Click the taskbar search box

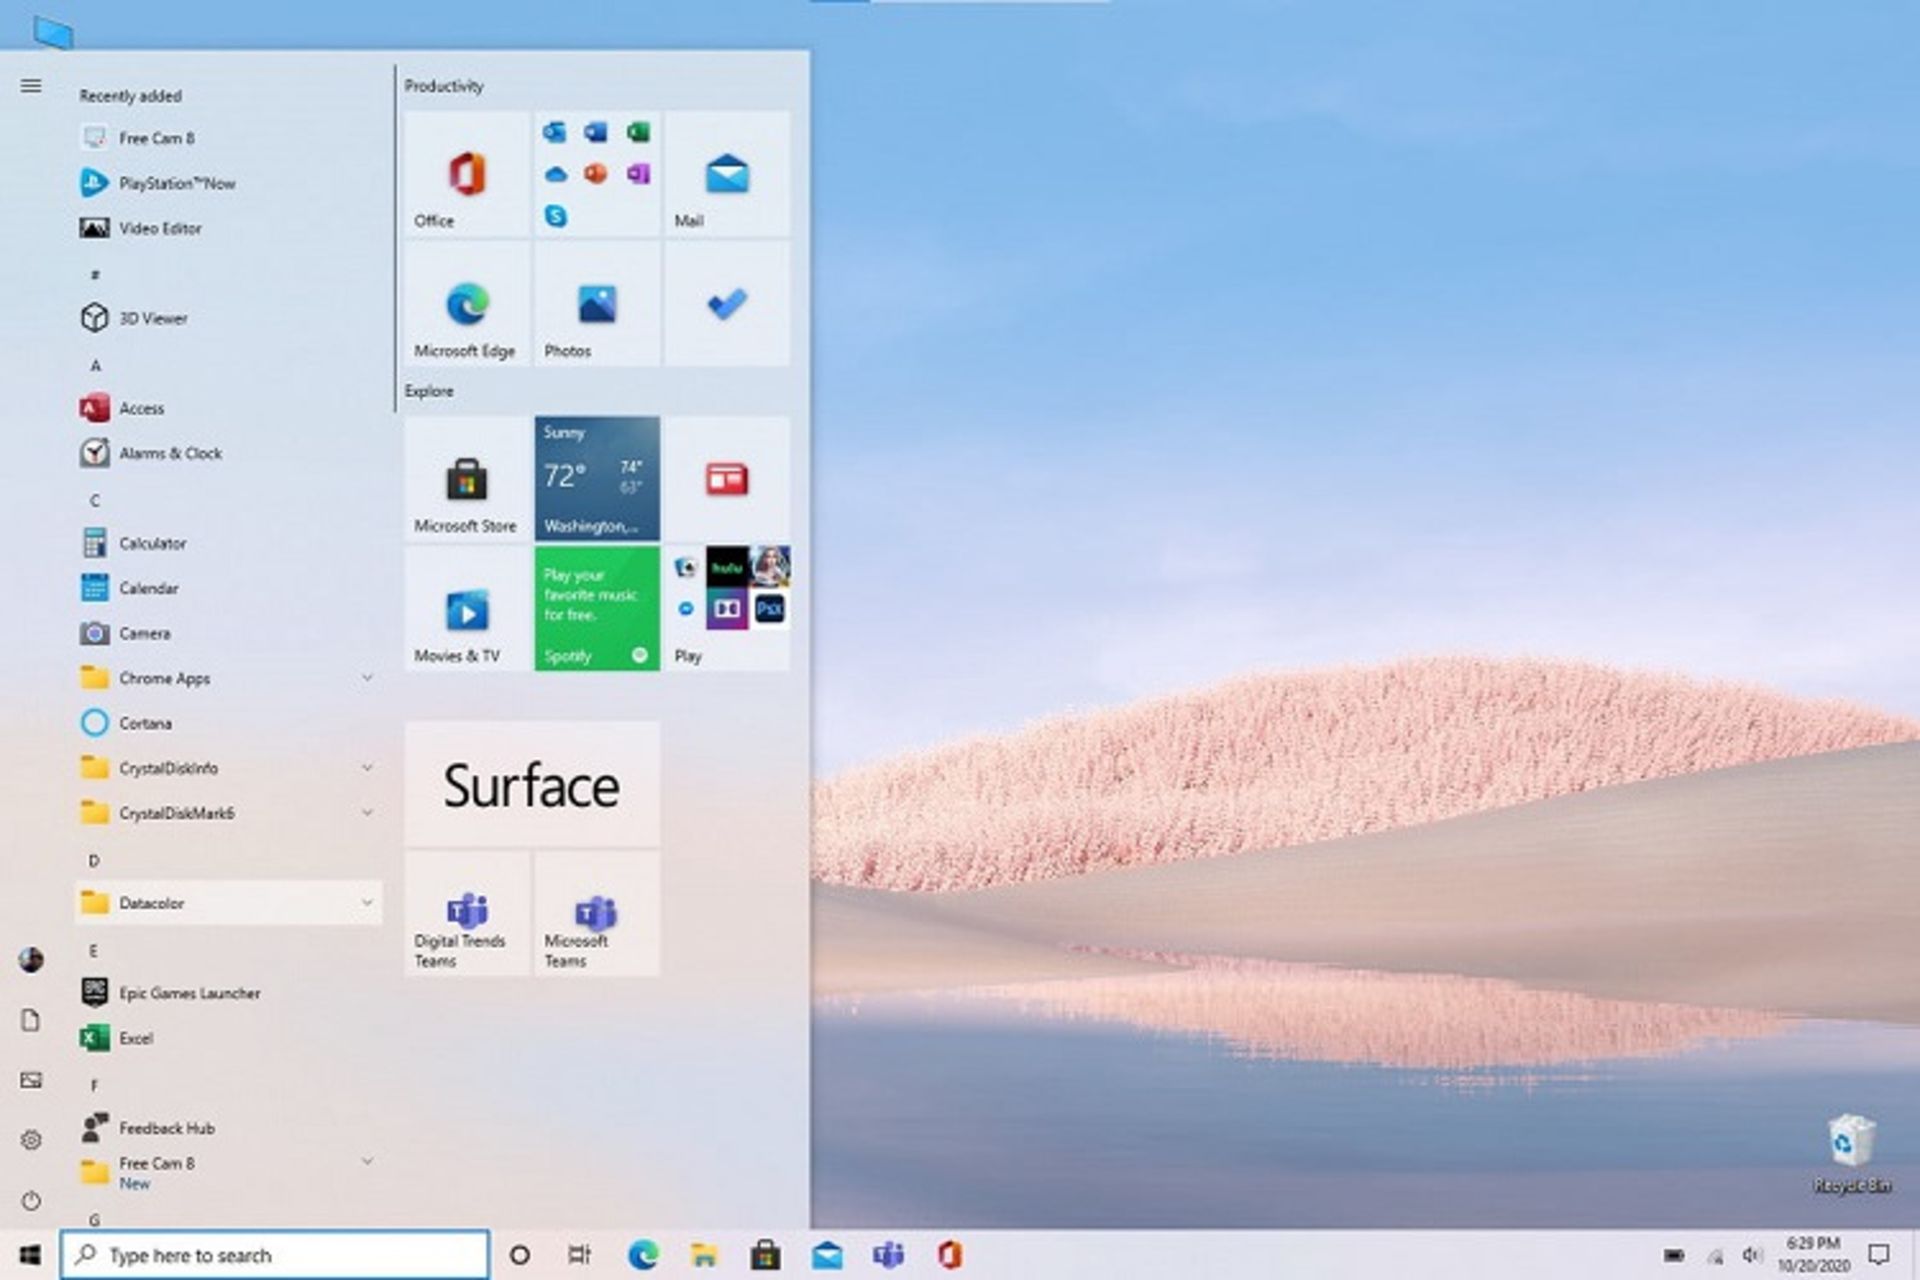pos(275,1255)
